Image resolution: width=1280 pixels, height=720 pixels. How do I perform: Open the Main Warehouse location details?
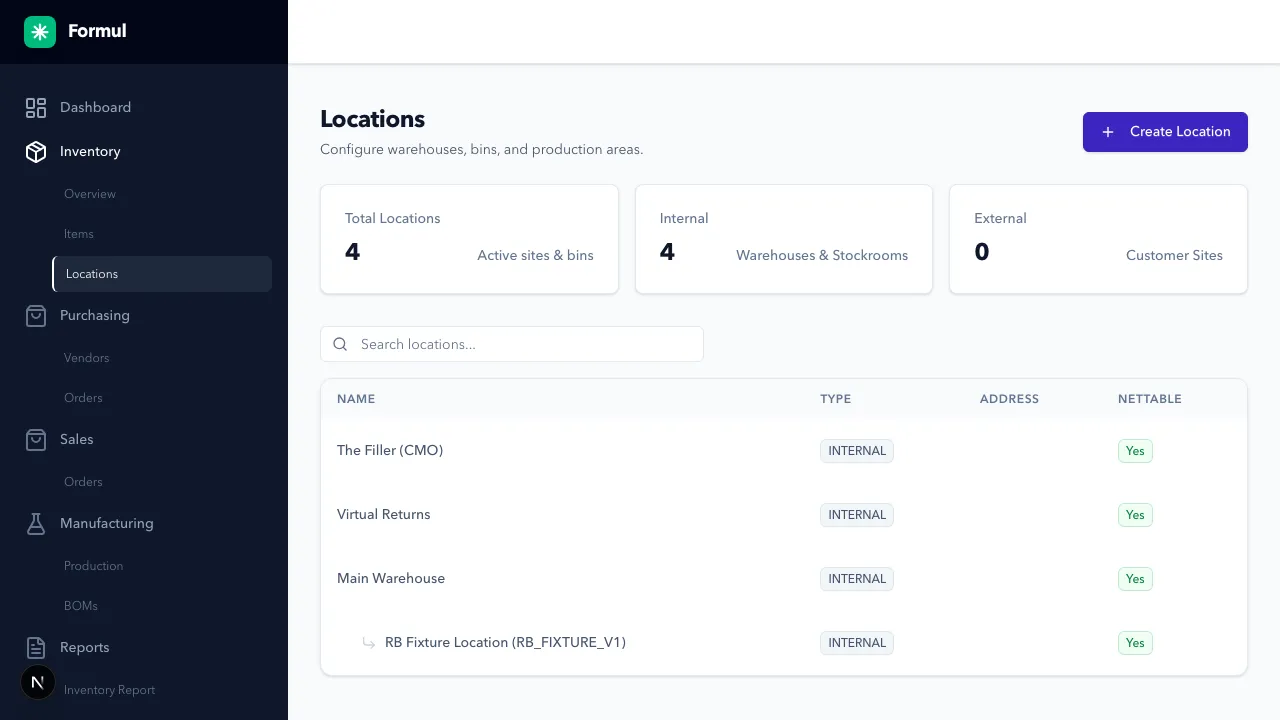391,579
